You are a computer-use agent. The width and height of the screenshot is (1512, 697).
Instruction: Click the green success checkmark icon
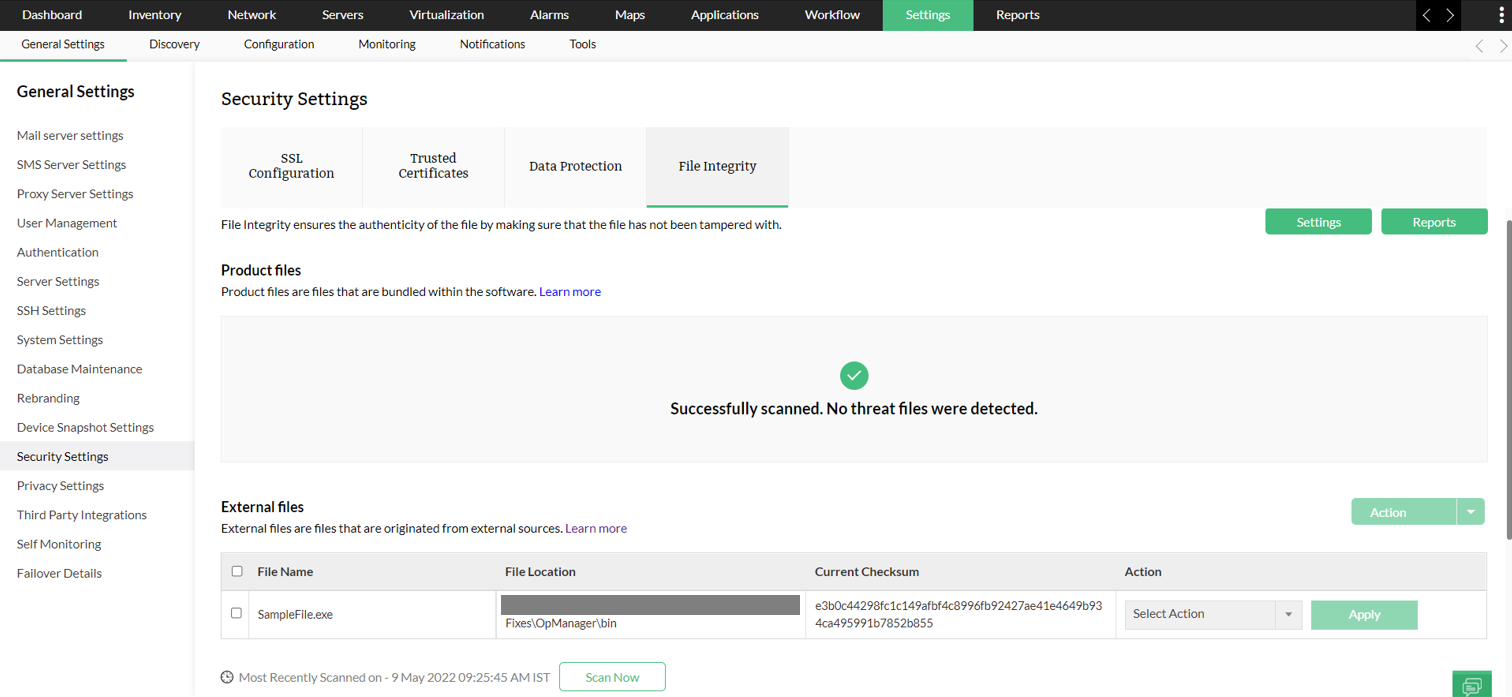(x=854, y=376)
